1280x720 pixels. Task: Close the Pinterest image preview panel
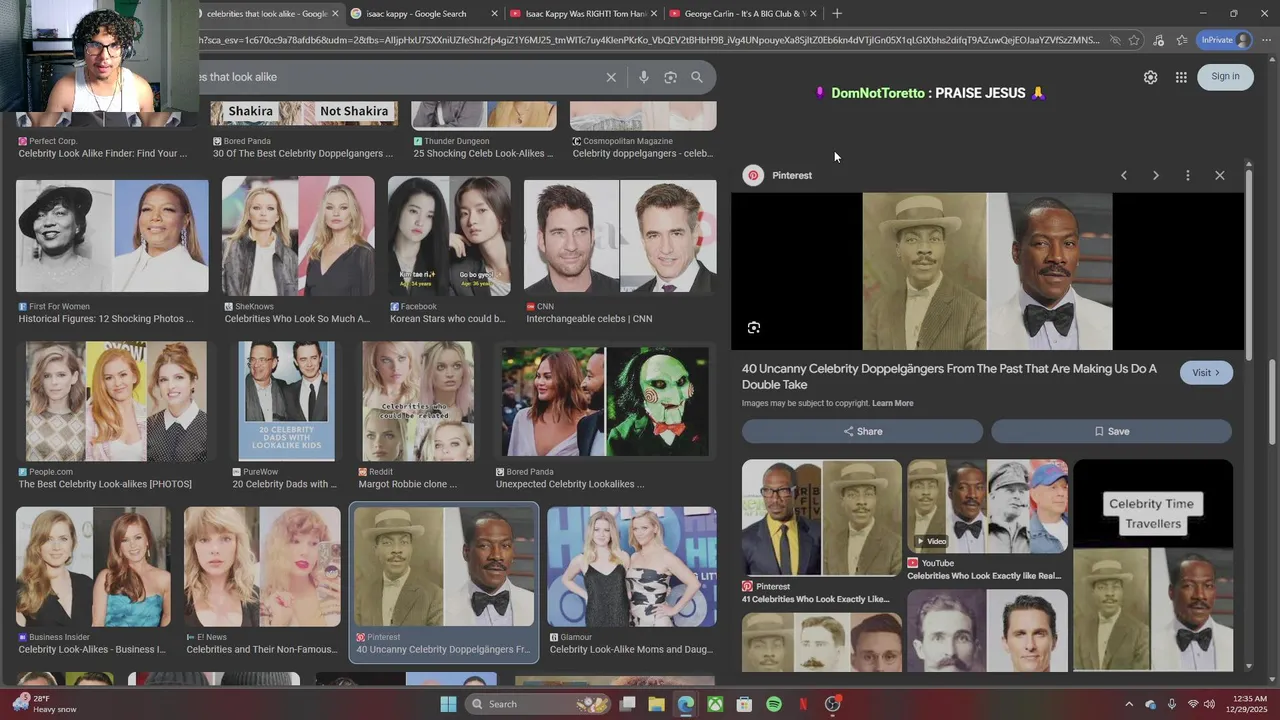coord(1219,175)
